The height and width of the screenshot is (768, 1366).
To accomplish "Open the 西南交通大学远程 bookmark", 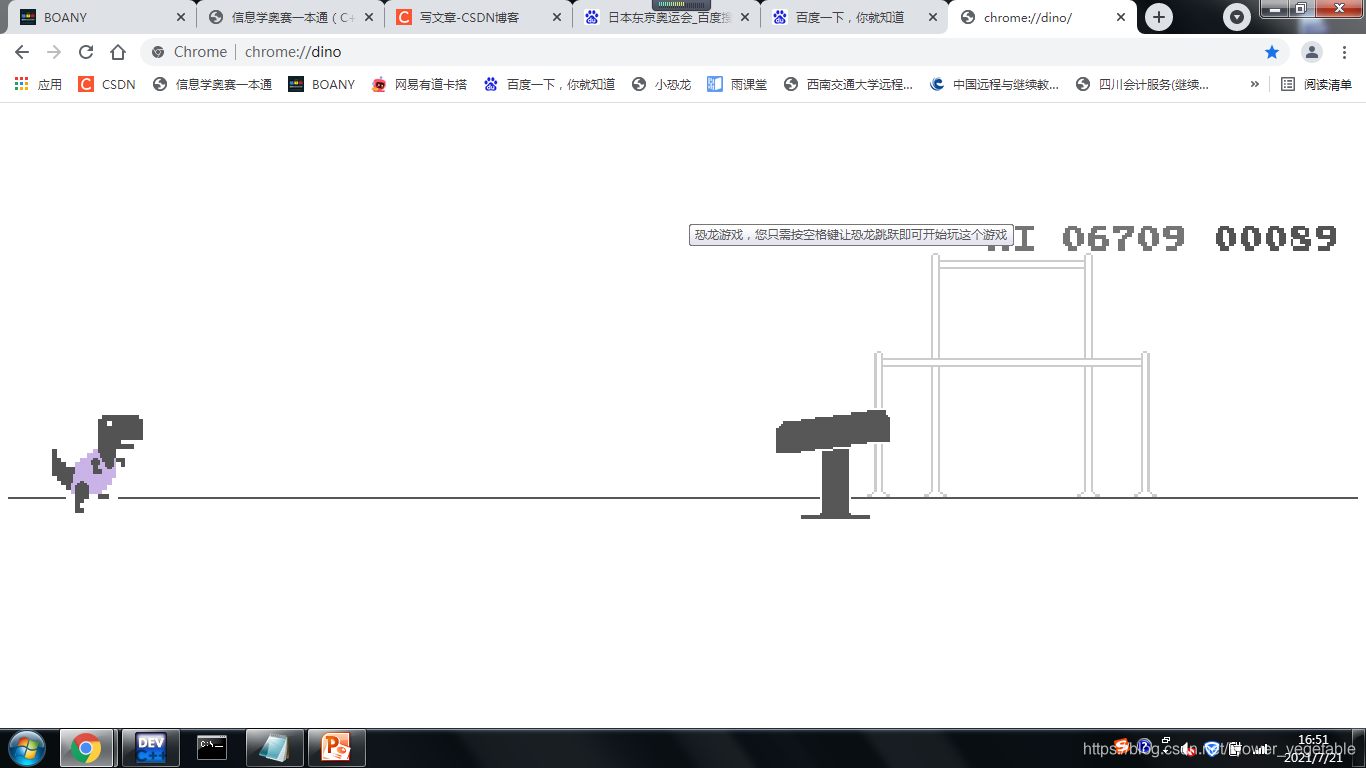I will (848, 84).
